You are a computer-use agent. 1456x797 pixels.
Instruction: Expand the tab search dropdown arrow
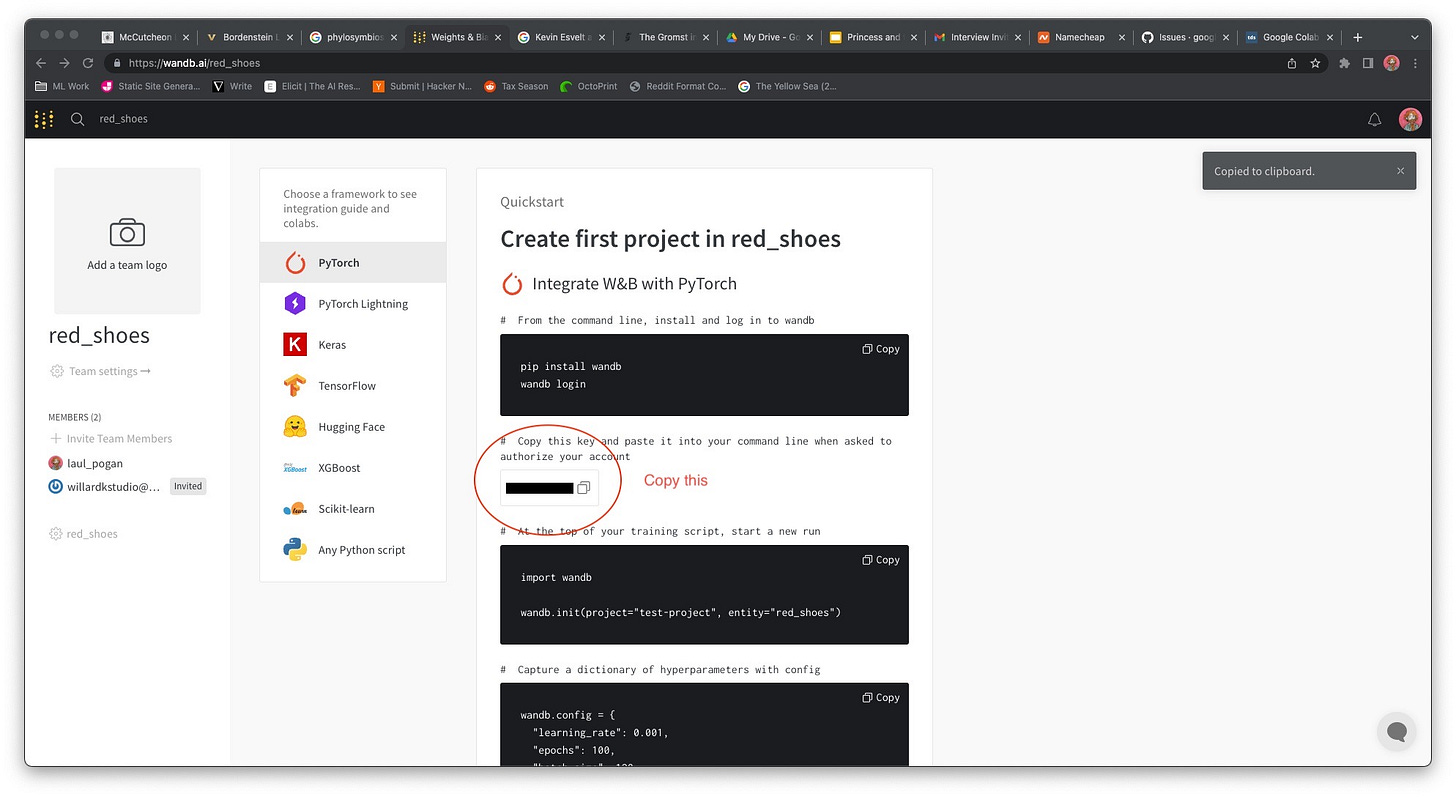click(x=1414, y=37)
